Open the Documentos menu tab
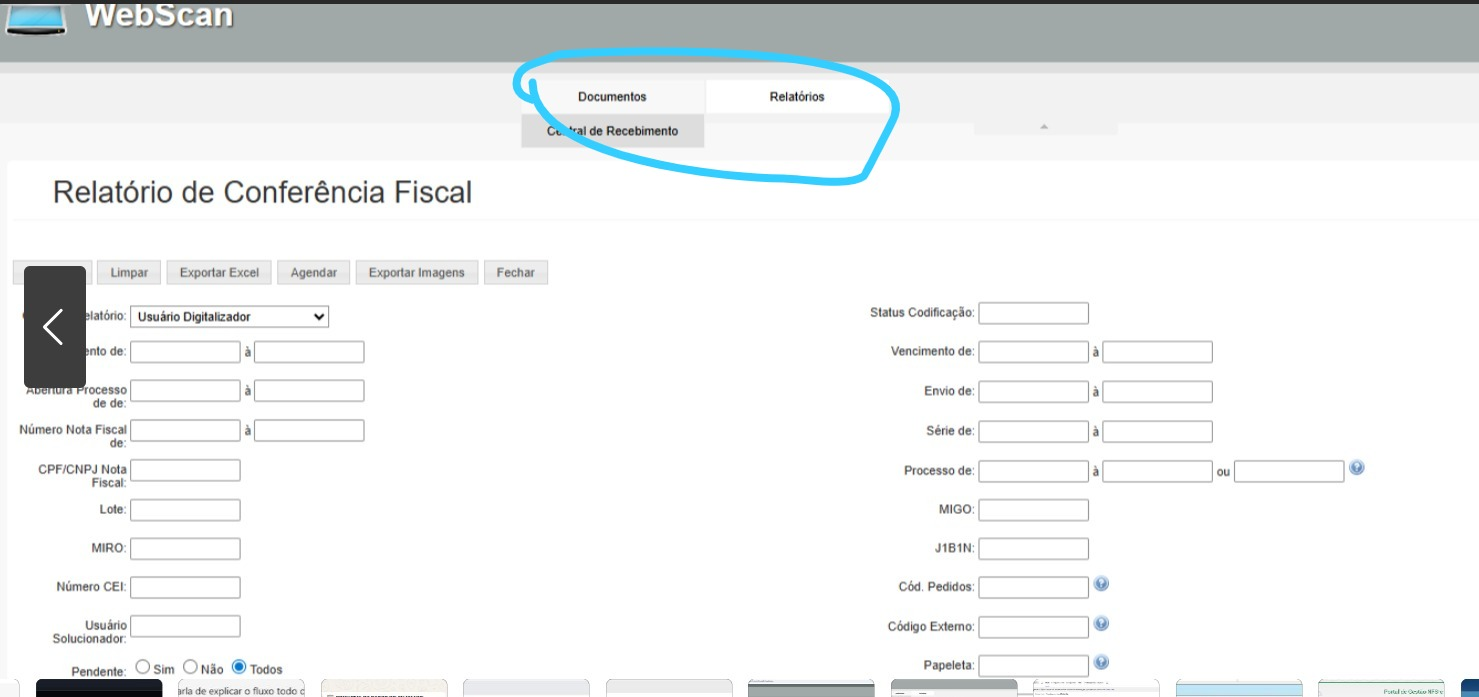 click(x=612, y=97)
